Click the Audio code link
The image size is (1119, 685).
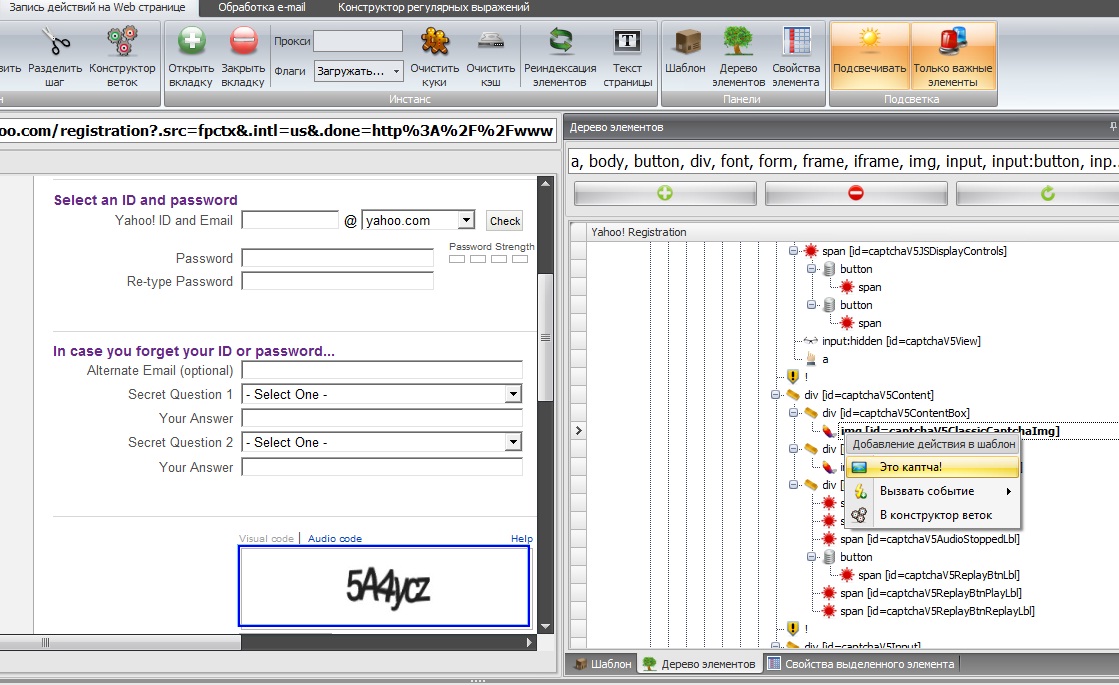[x=335, y=539]
